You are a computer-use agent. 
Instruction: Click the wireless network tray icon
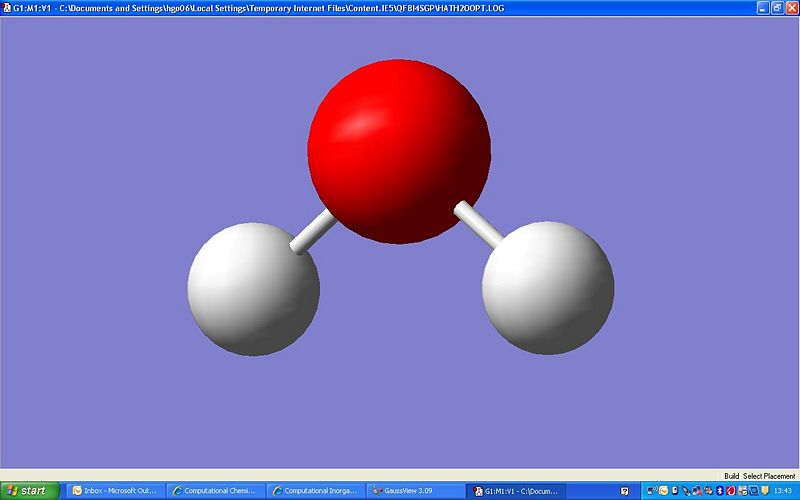[652, 491]
